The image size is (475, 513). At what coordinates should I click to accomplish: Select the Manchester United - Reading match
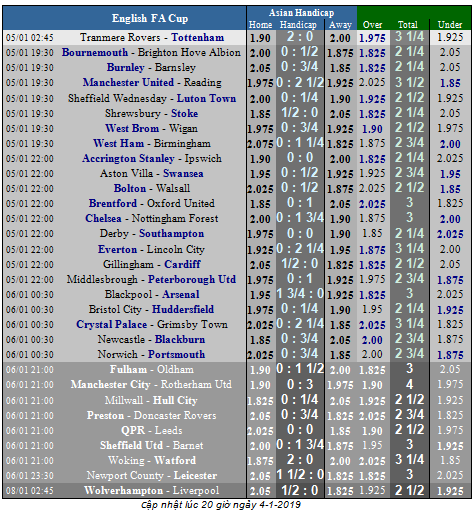(152, 82)
